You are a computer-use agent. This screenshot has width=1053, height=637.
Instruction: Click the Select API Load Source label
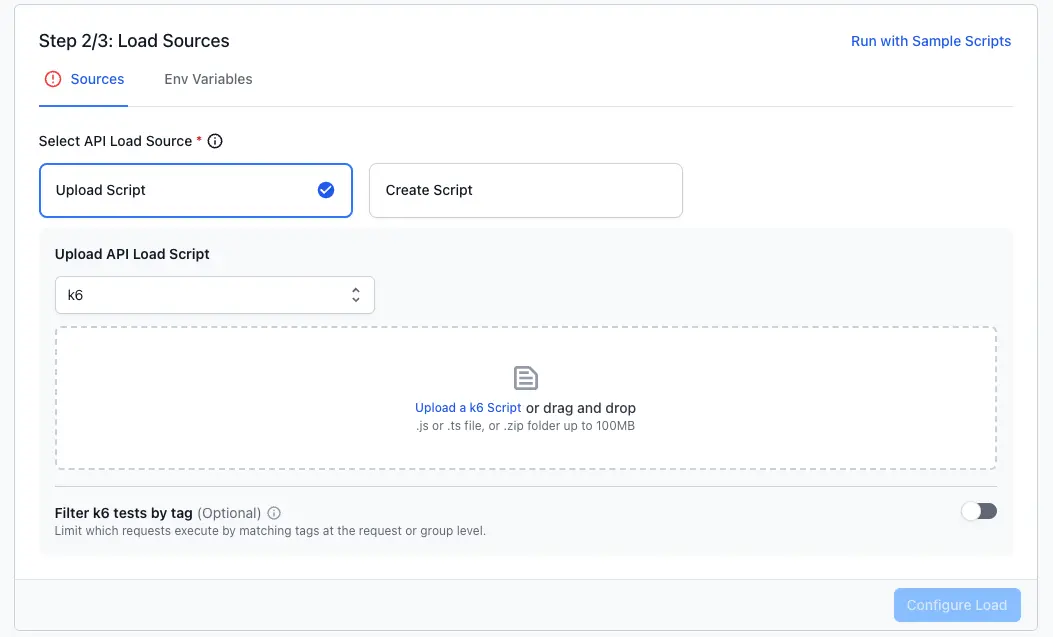click(116, 141)
